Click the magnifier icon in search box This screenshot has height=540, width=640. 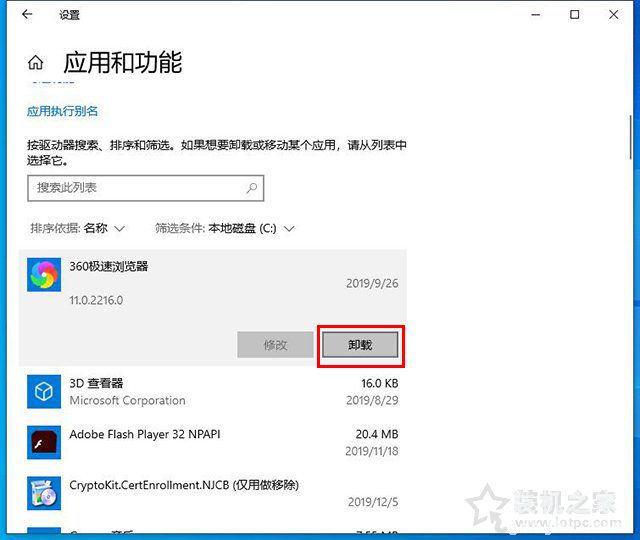click(x=252, y=188)
